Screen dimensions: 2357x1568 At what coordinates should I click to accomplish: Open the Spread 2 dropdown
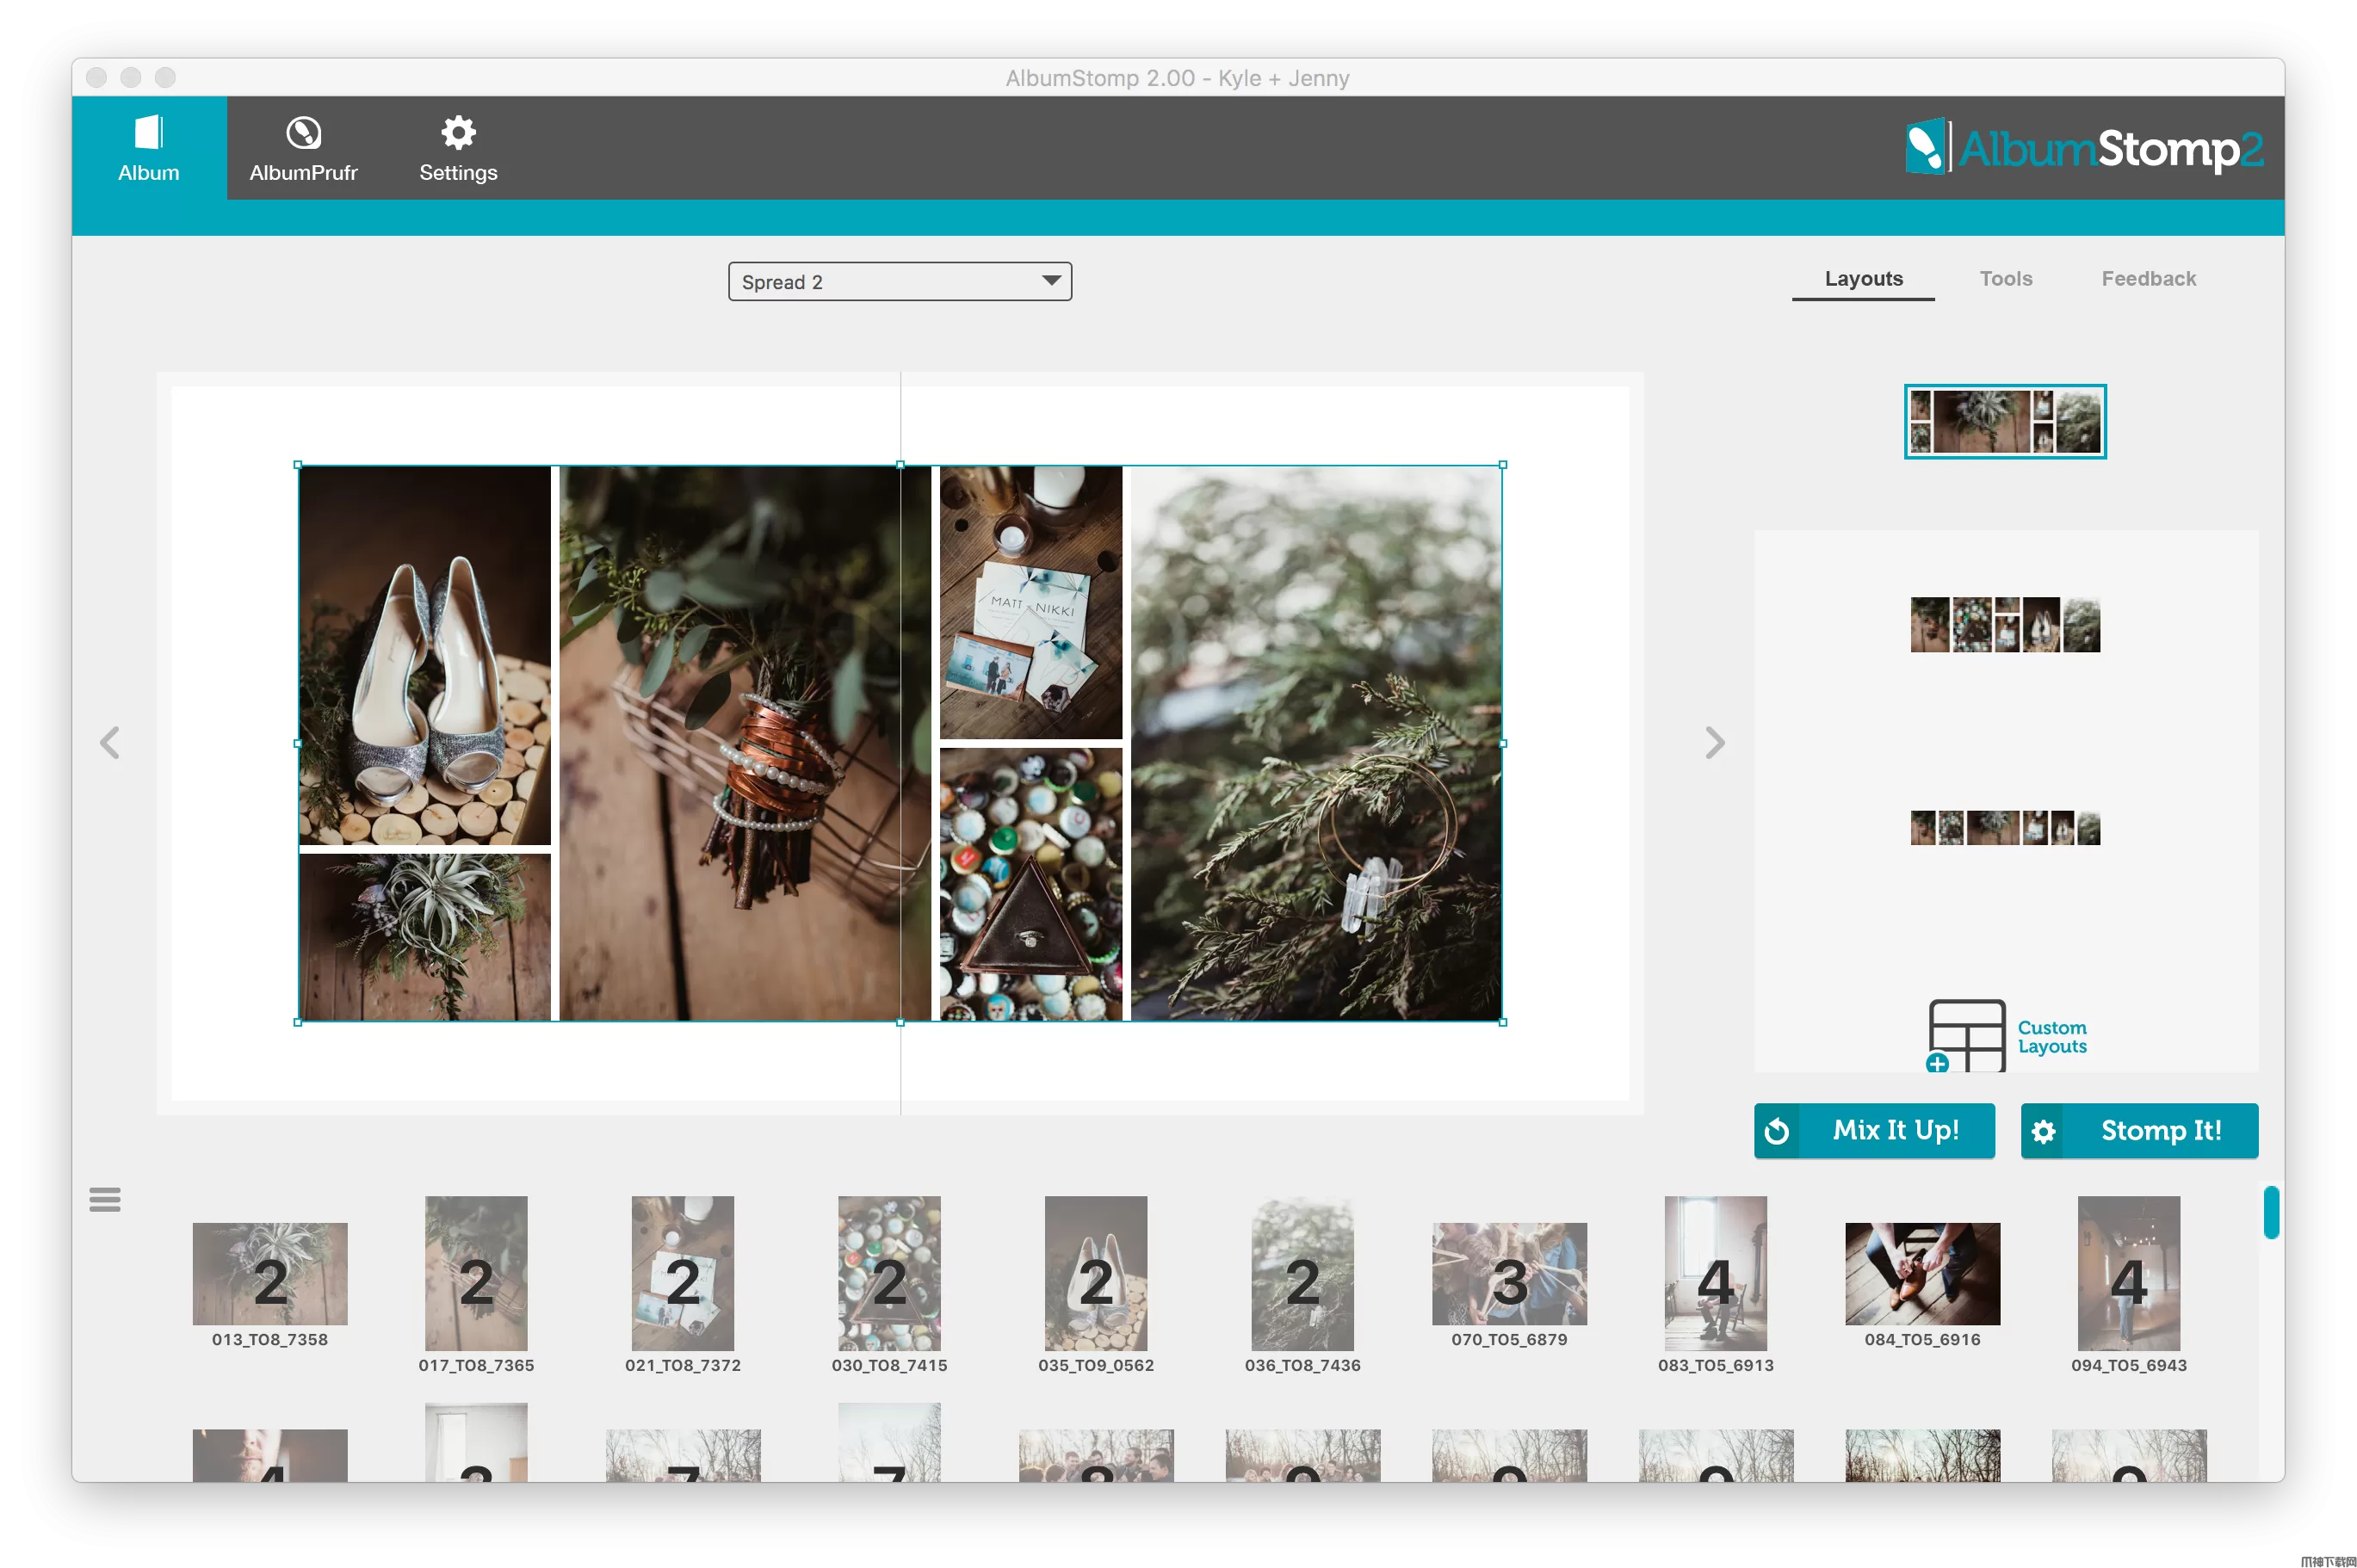click(899, 281)
